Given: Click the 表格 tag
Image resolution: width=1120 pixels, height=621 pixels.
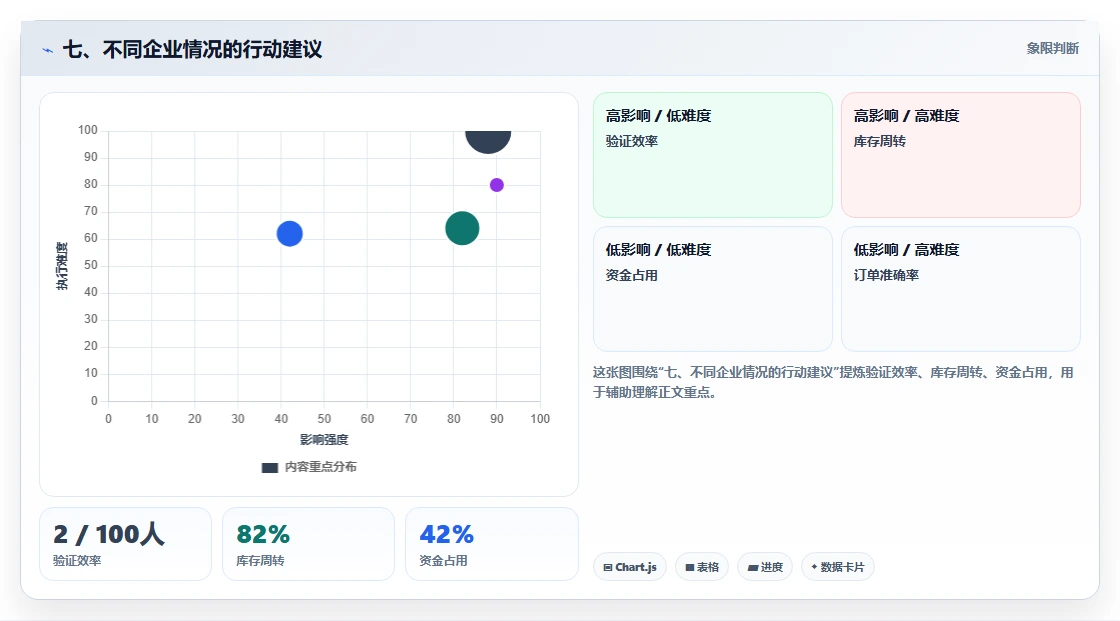Looking at the screenshot, I should click(x=701, y=567).
